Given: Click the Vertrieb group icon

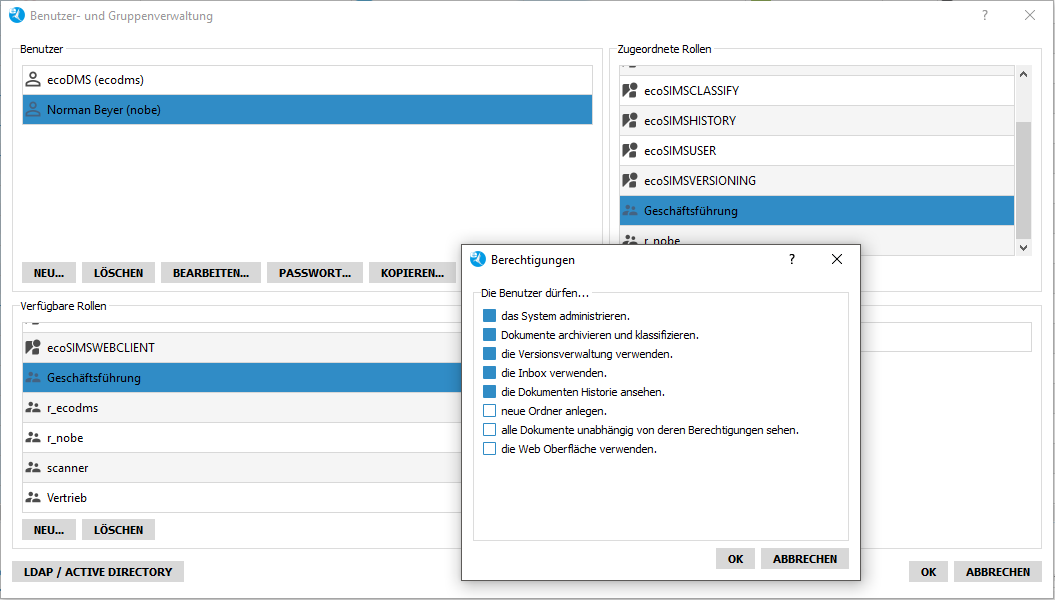Looking at the screenshot, I should click(32, 498).
